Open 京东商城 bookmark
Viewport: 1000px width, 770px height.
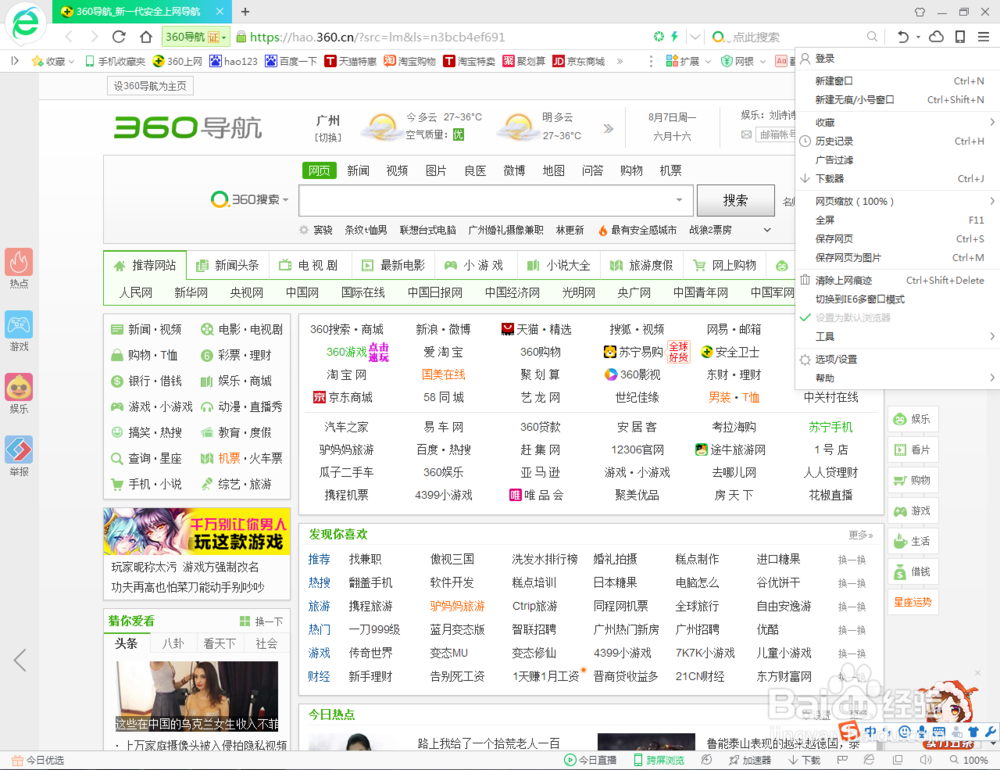pyautogui.click(x=578, y=61)
